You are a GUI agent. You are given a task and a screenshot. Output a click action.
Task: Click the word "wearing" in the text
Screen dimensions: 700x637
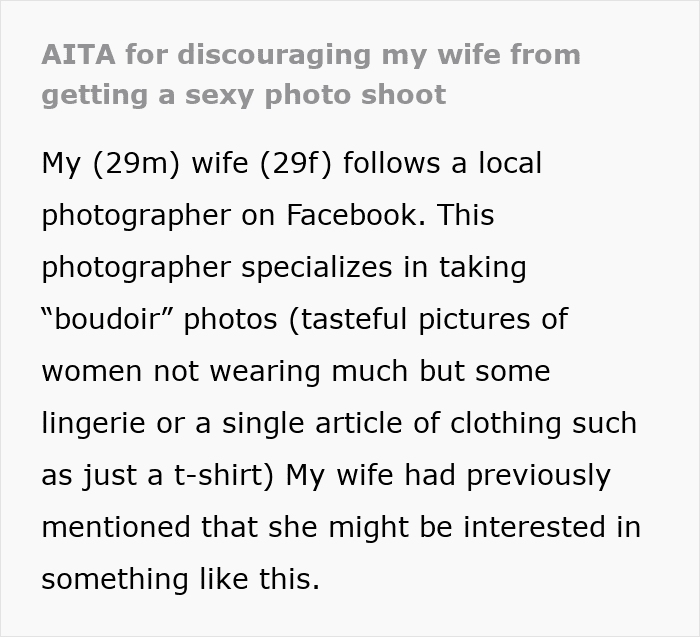[265, 373]
